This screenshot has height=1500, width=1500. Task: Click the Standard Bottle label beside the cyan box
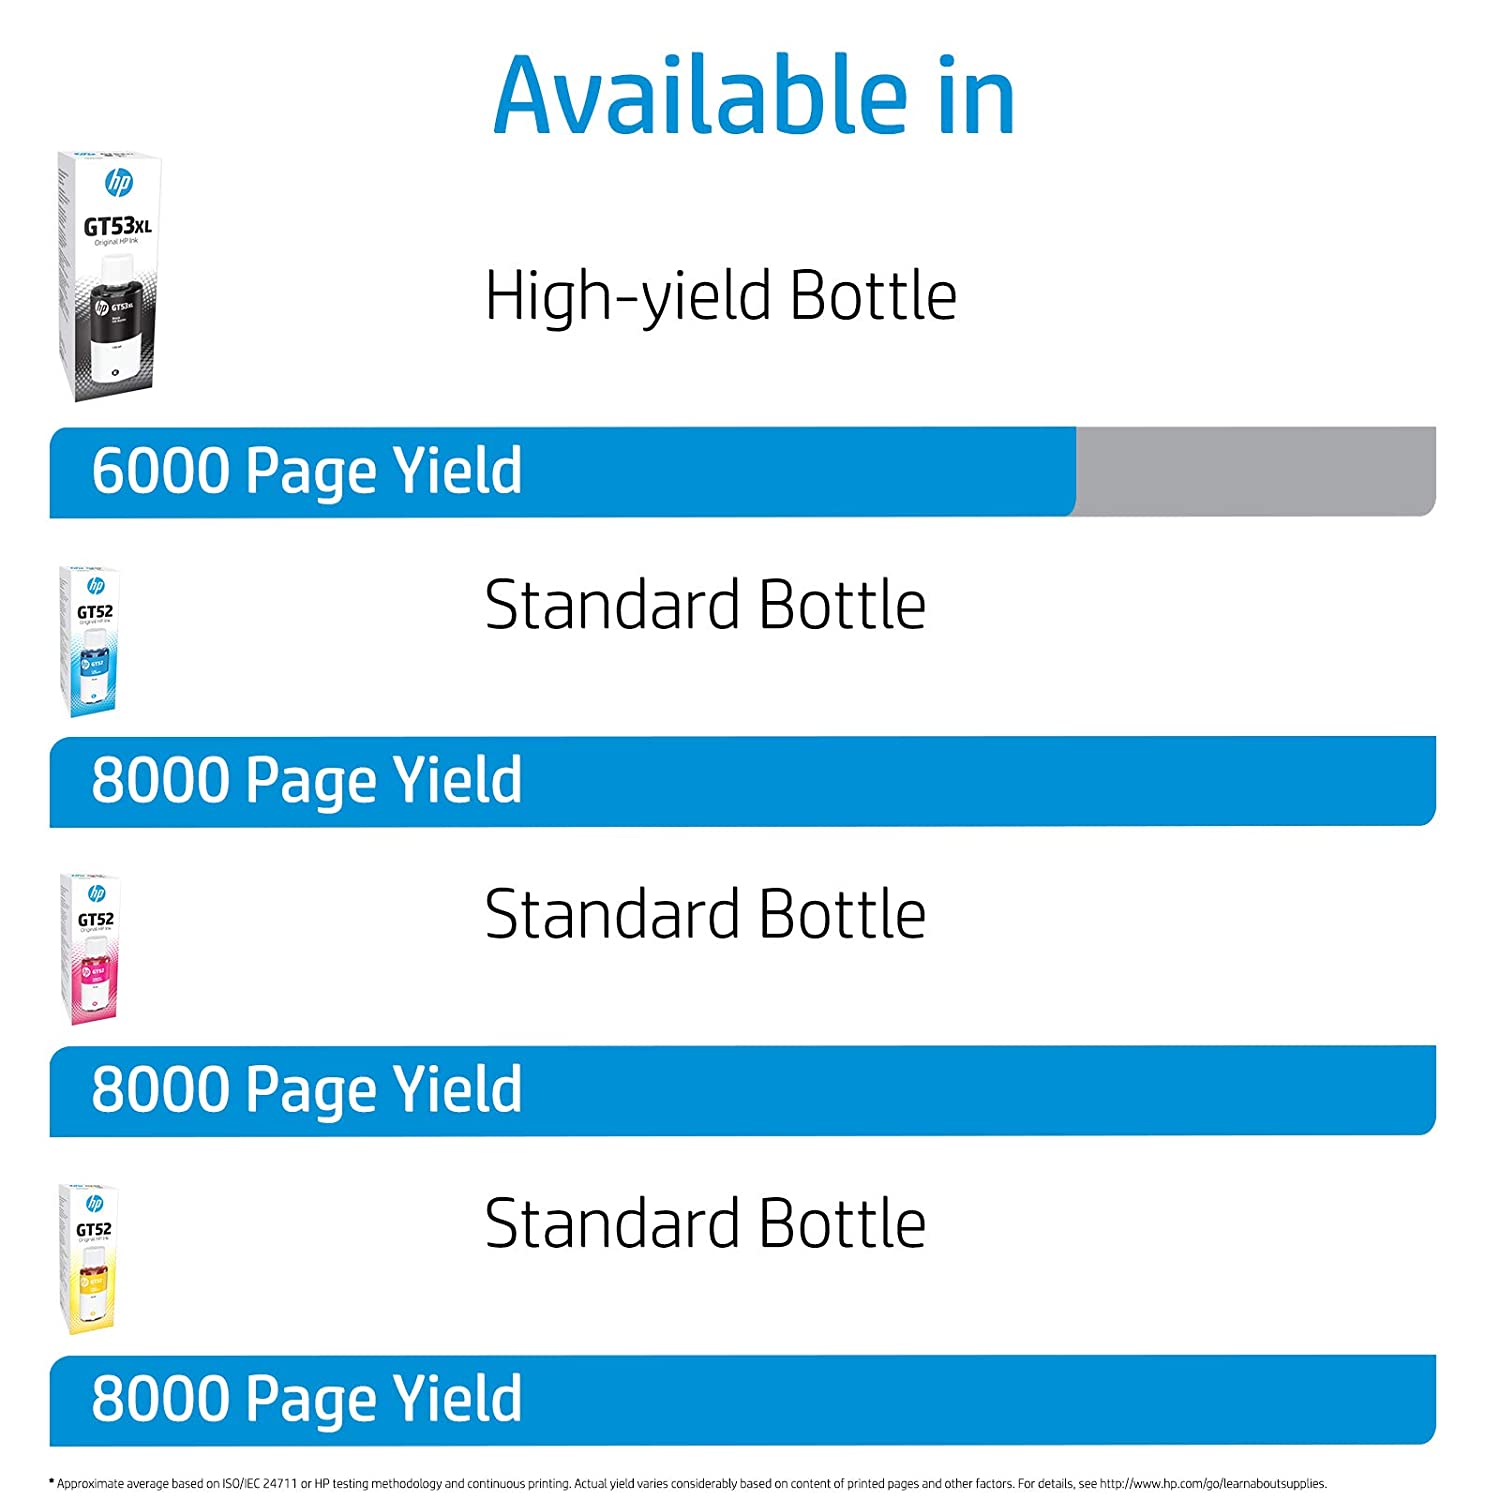[705, 606]
